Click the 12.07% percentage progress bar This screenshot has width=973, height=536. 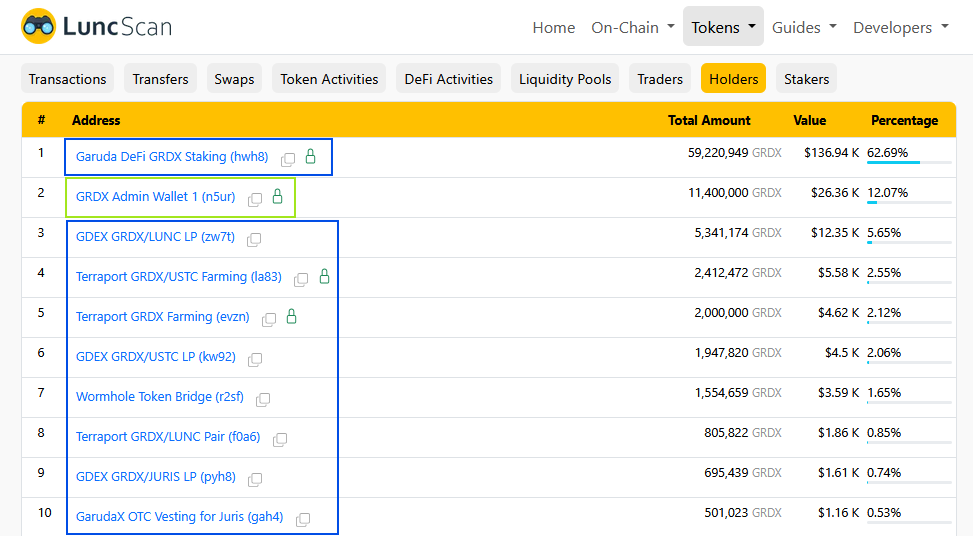[x=909, y=202]
